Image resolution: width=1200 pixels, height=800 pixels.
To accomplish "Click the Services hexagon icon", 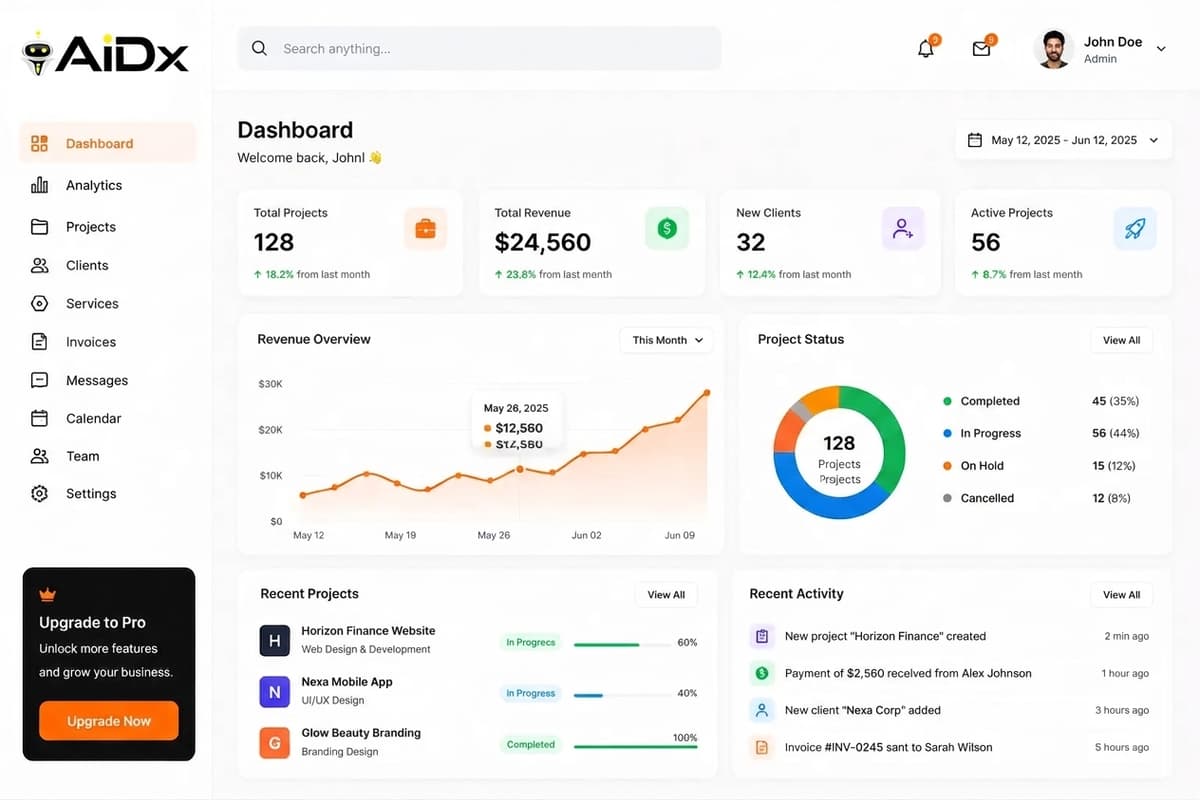I will click(x=40, y=303).
